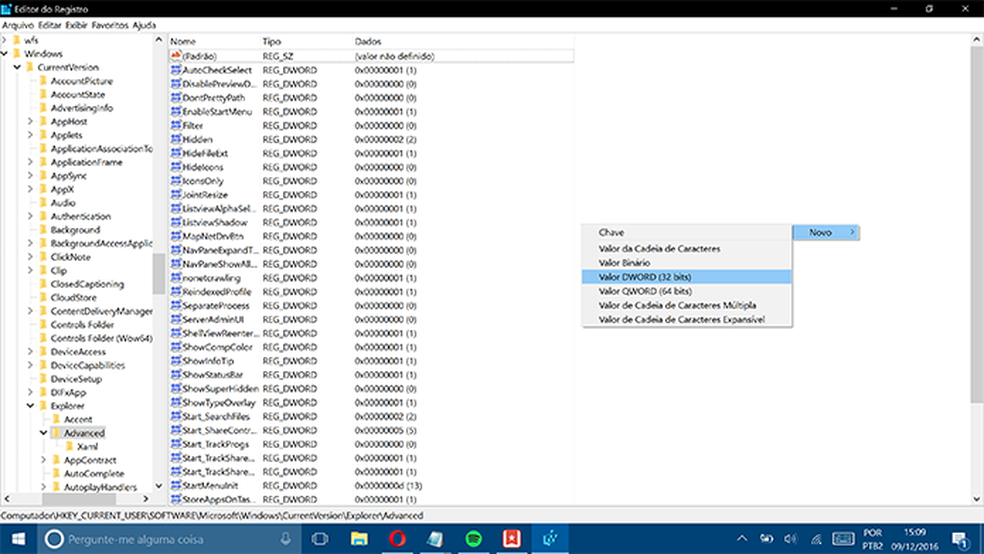984x554 pixels.
Task: Click the ShowSuperHidden value icon
Action: tap(176, 388)
